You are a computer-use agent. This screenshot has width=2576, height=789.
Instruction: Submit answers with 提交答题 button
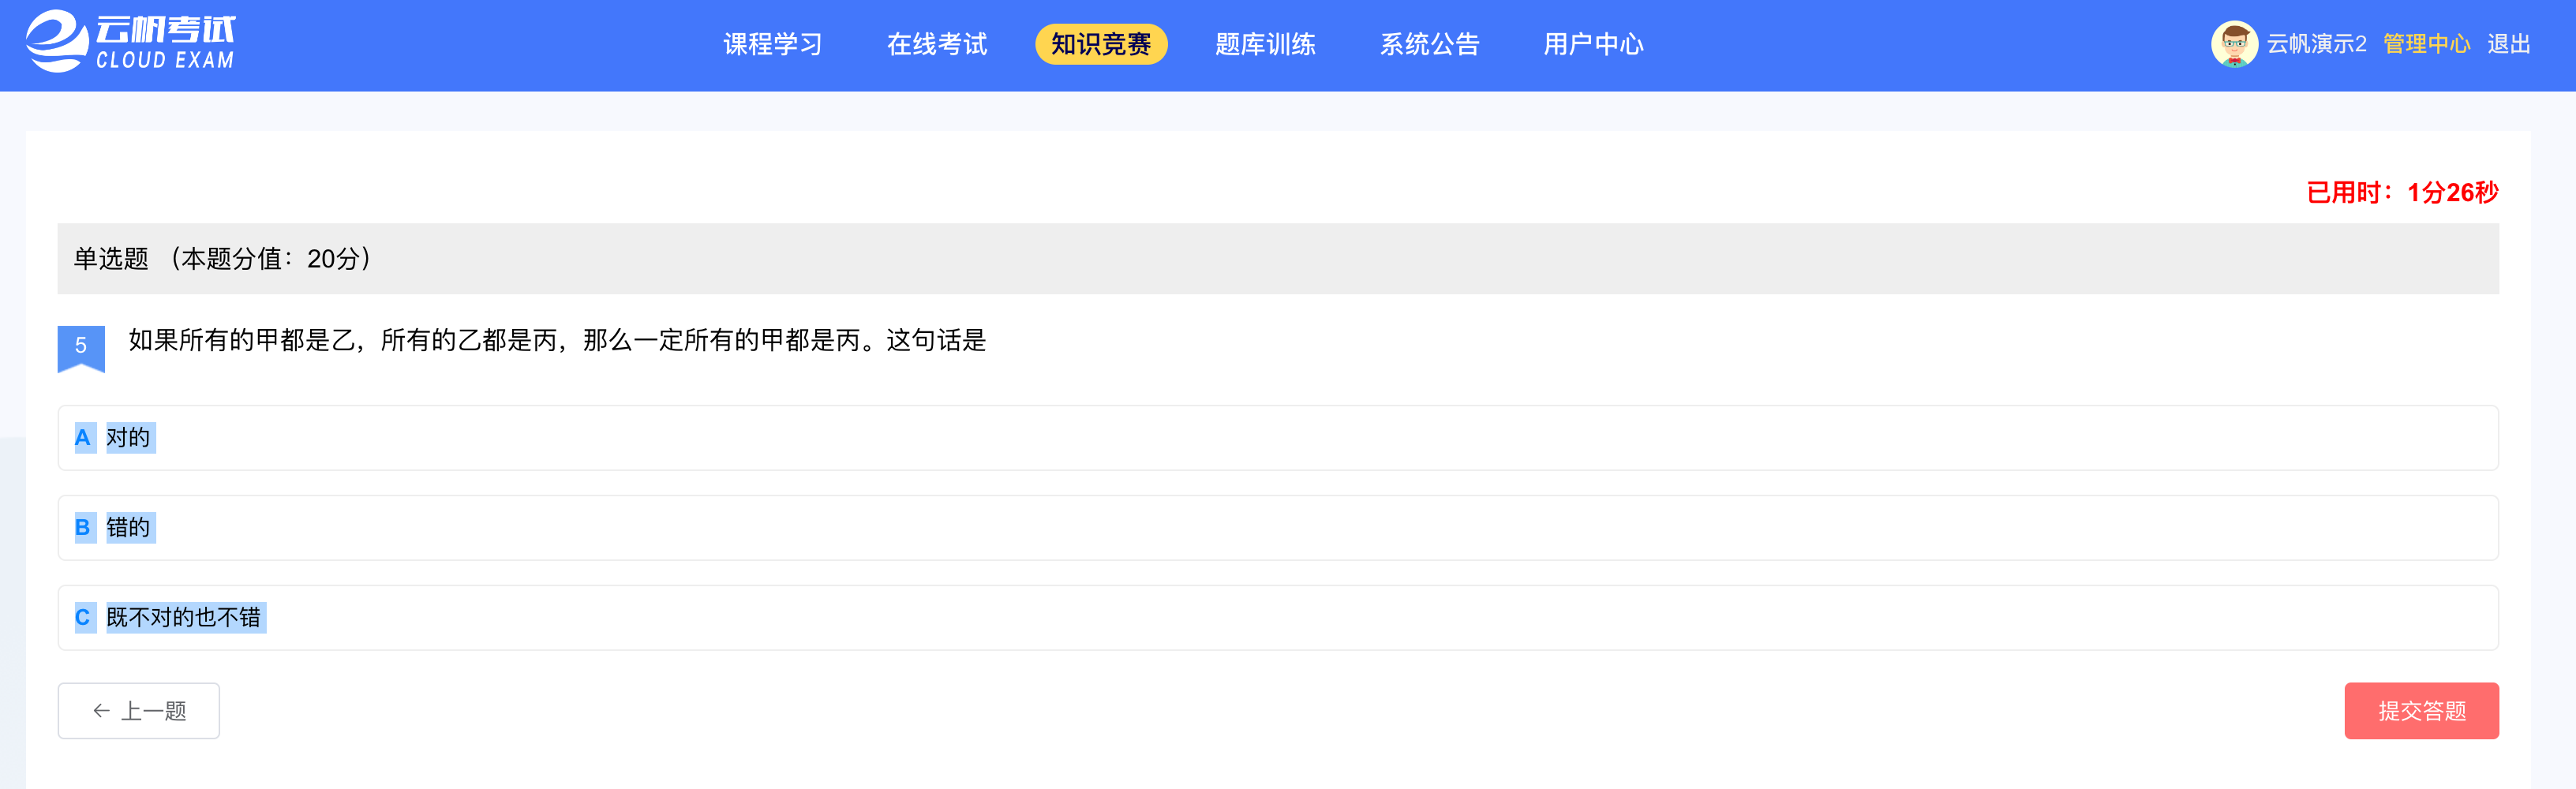(2421, 711)
